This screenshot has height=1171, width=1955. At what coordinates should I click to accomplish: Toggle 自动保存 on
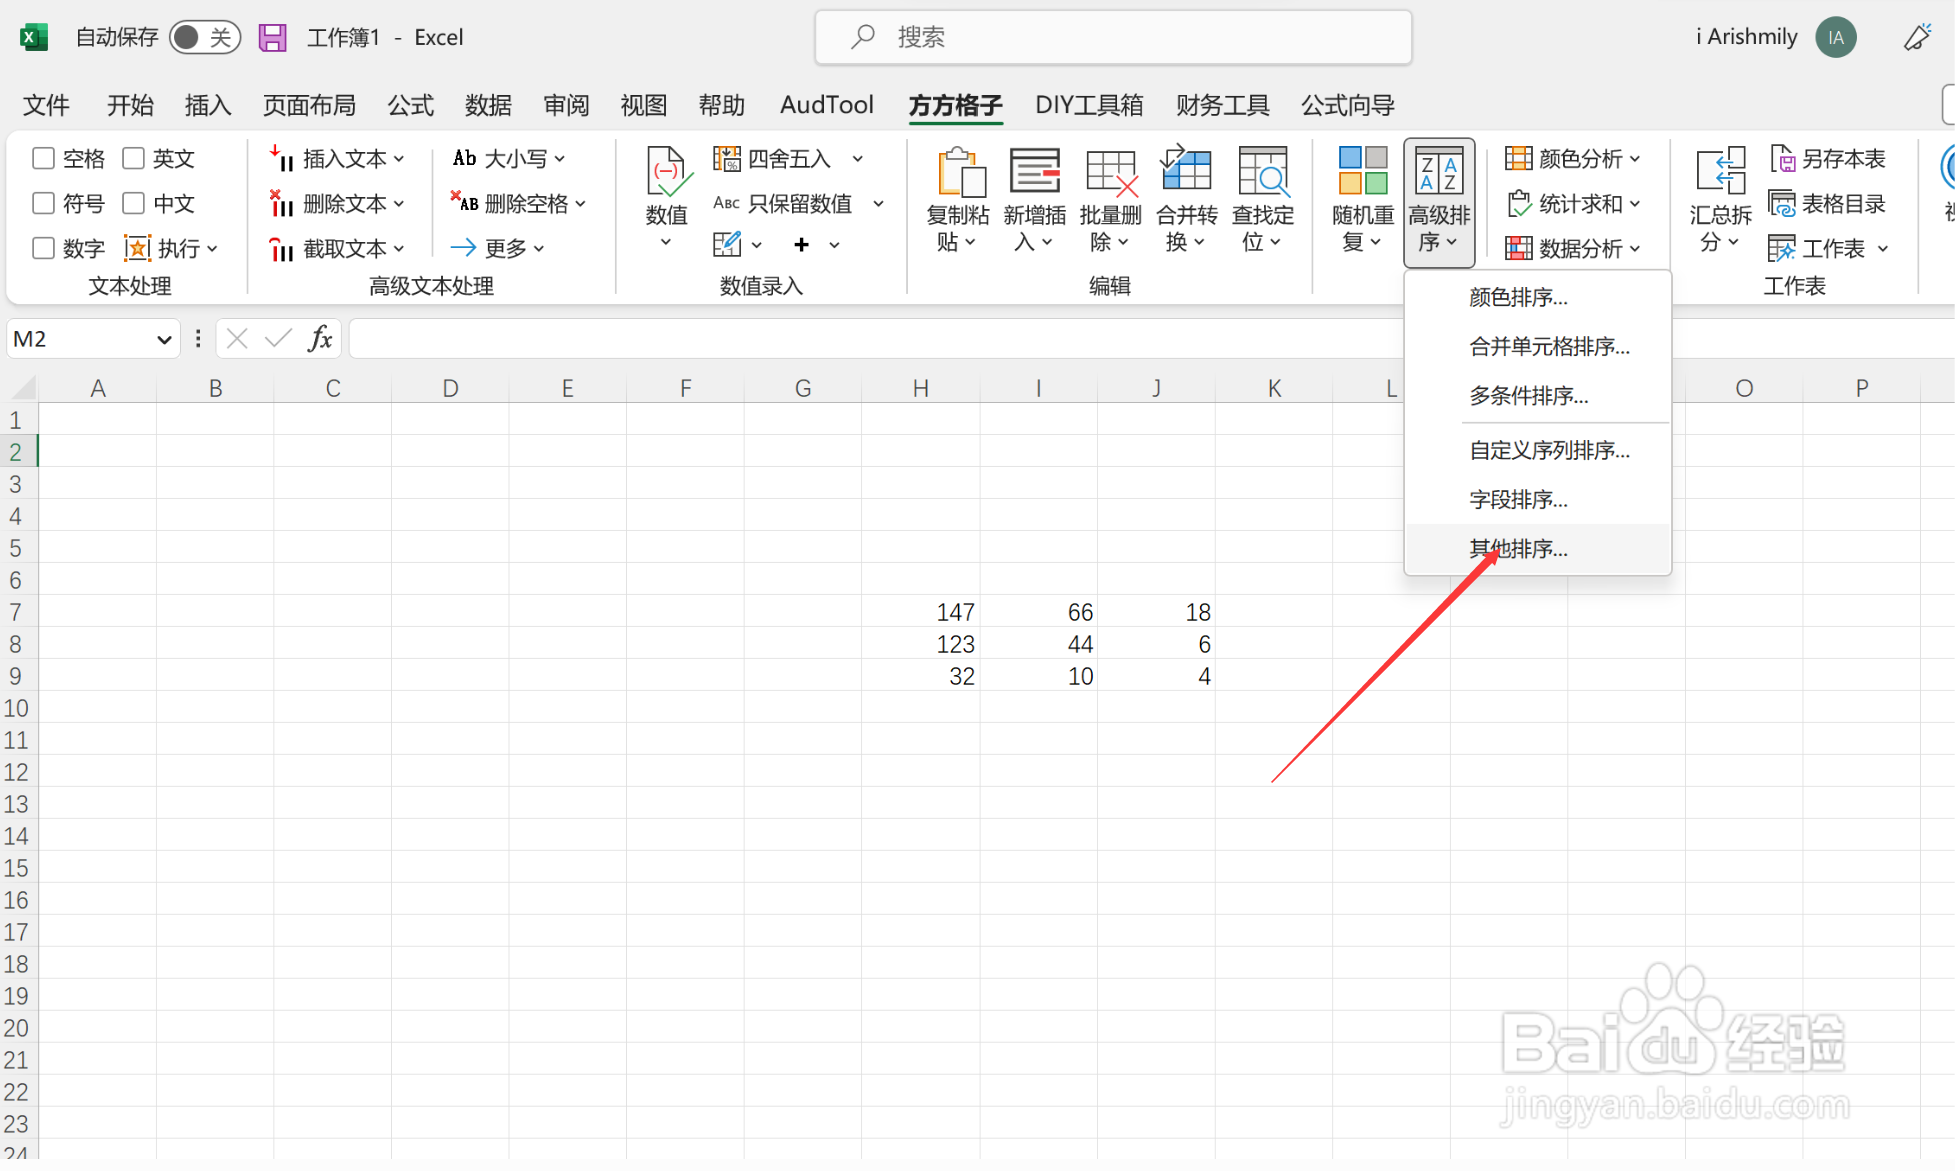tap(204, 37)
